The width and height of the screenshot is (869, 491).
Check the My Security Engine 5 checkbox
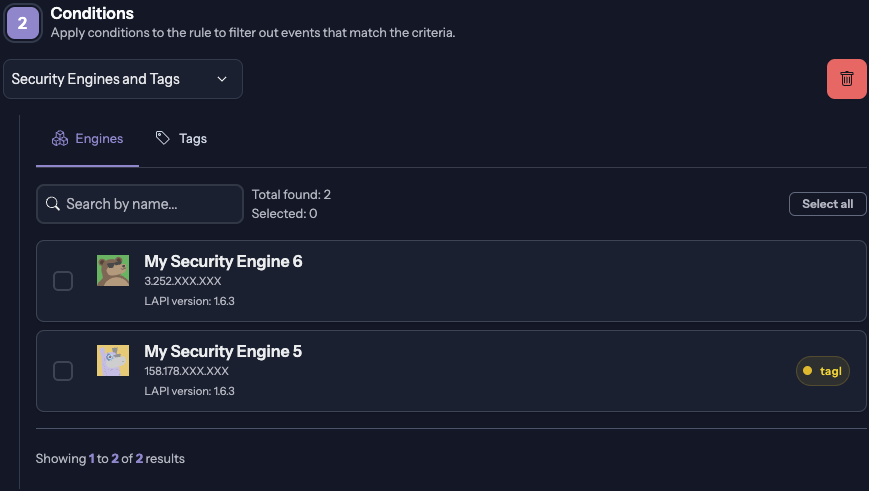(x=63, y=371)
